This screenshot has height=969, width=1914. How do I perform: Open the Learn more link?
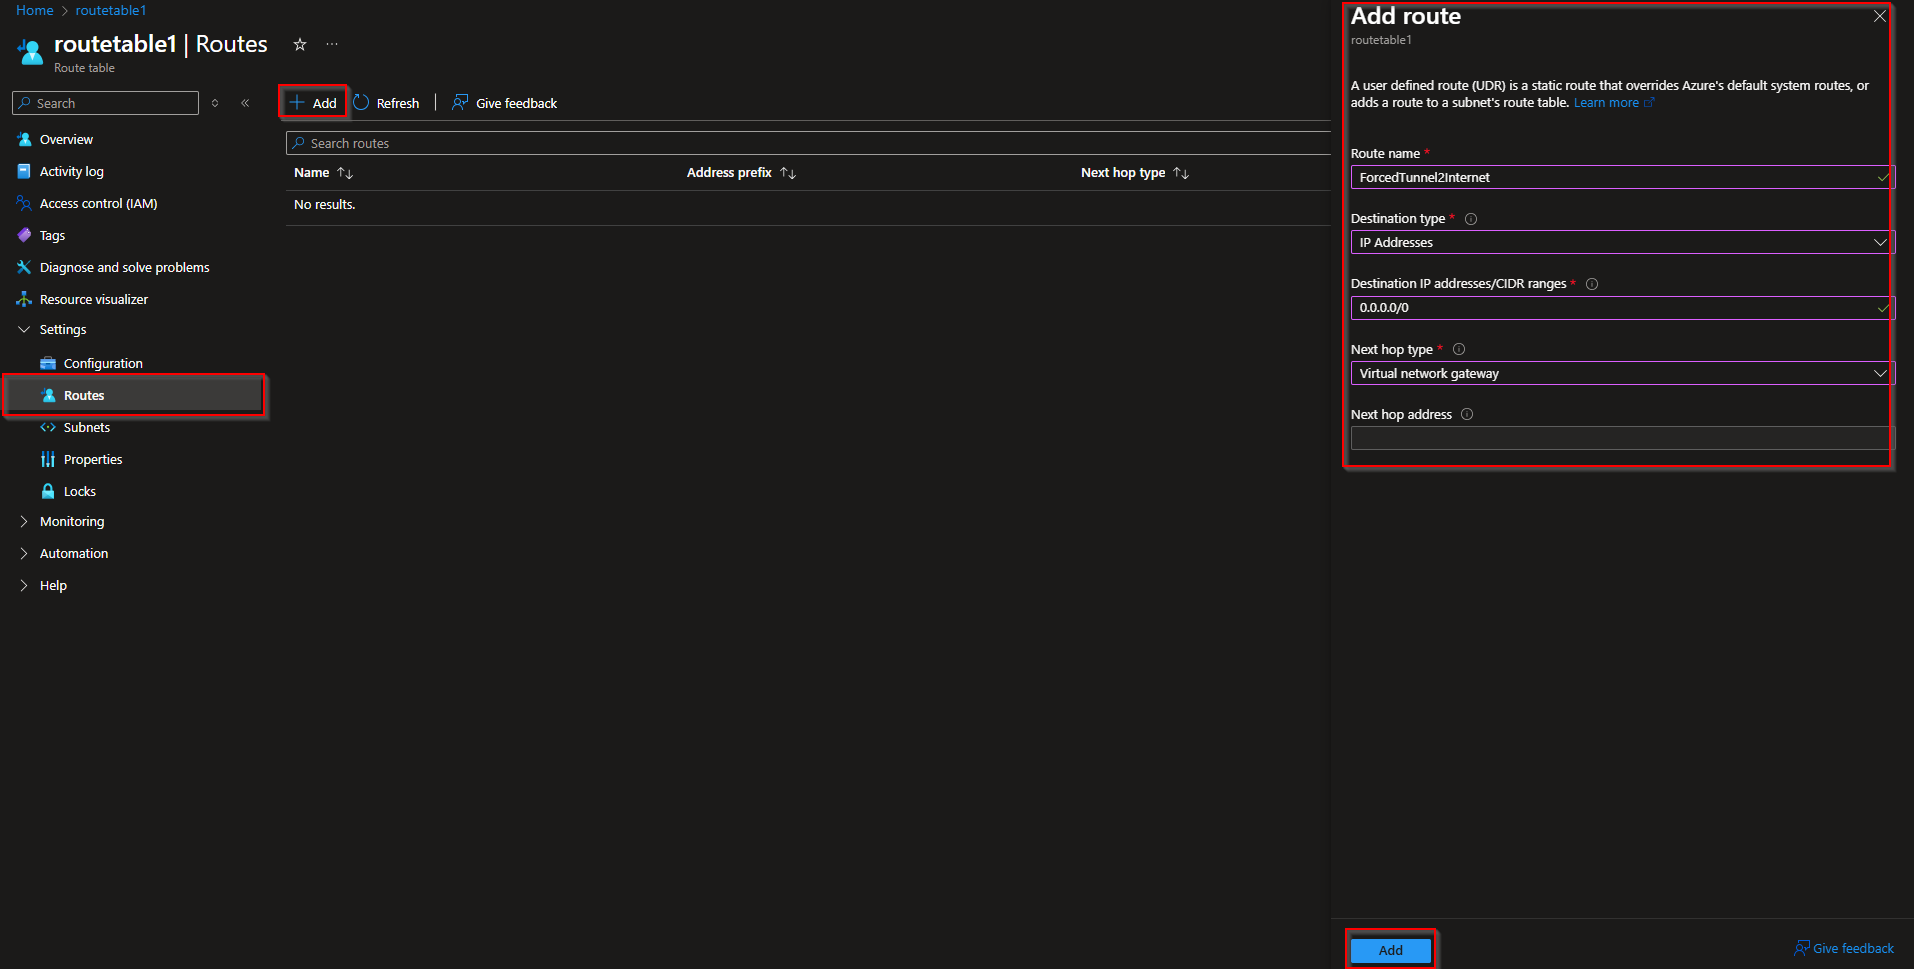1613,103
